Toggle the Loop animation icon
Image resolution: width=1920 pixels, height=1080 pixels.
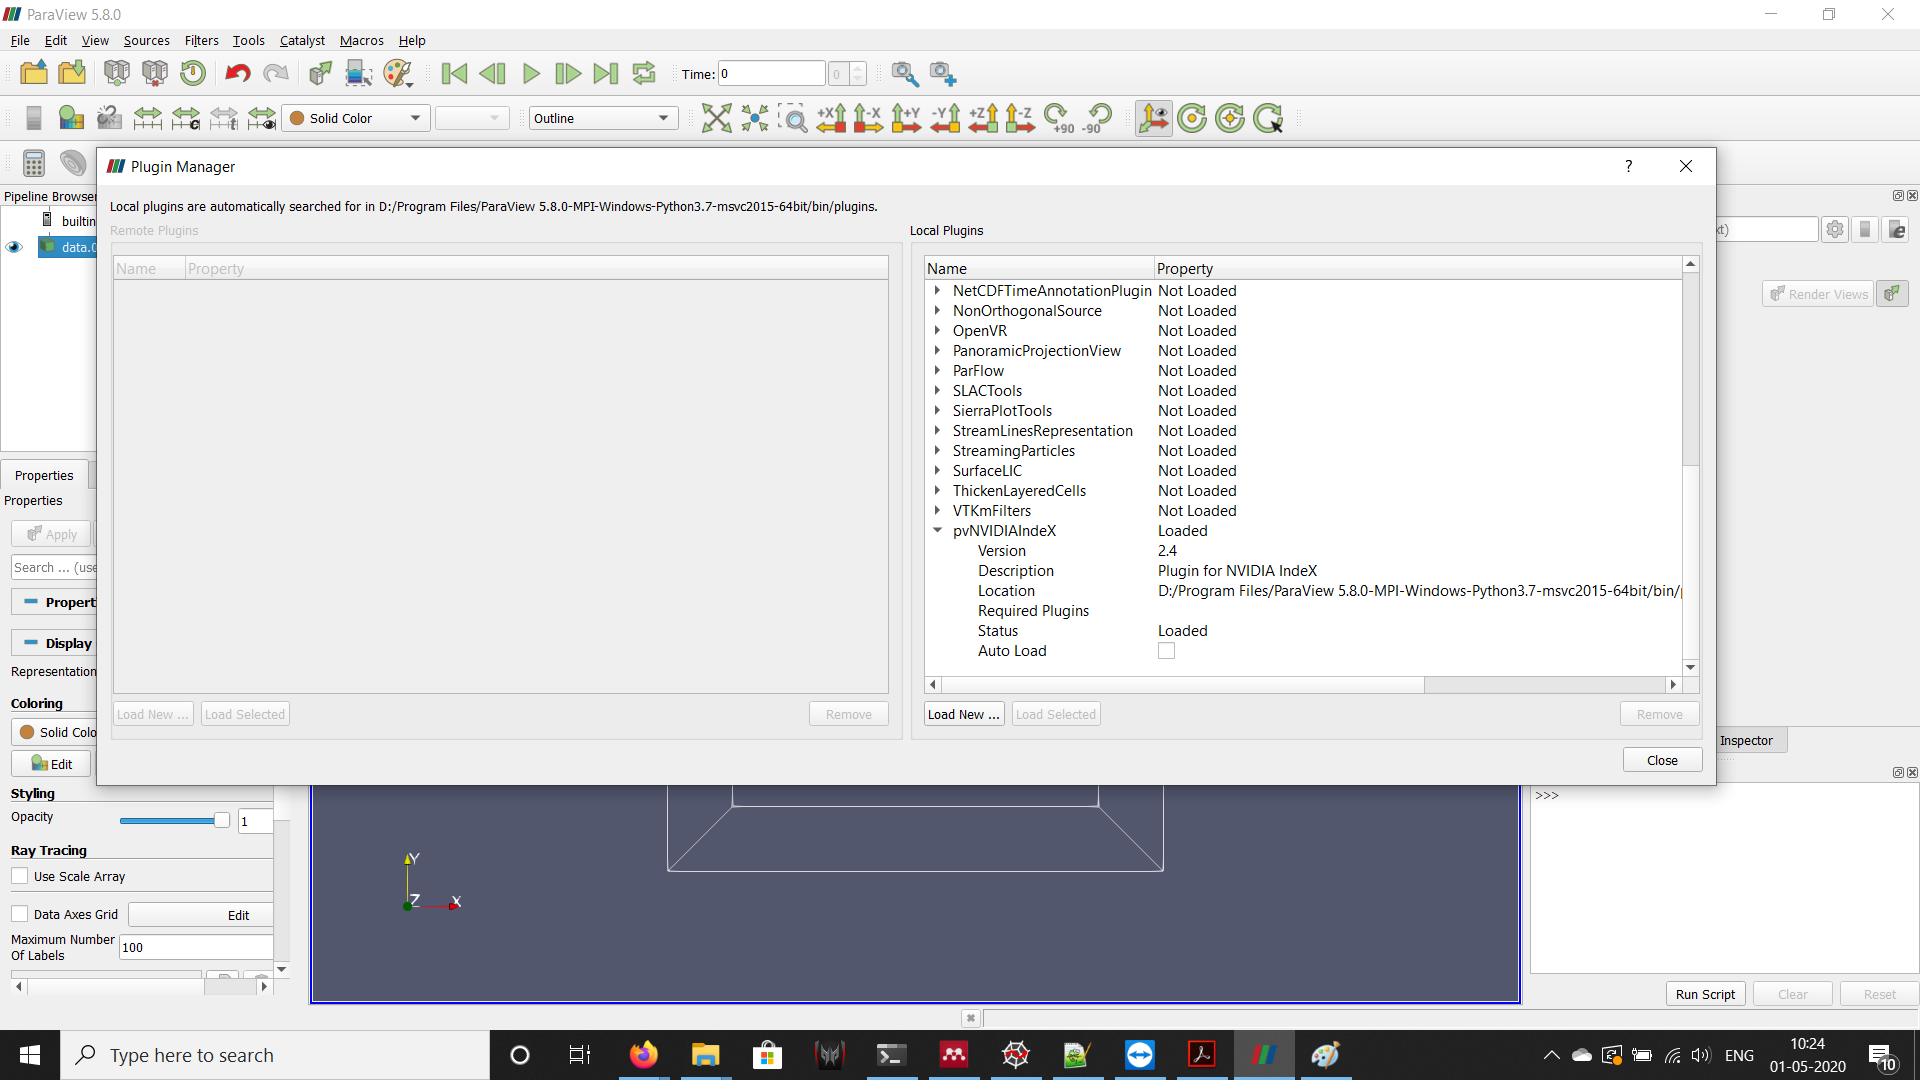click(x=644, y=73)
